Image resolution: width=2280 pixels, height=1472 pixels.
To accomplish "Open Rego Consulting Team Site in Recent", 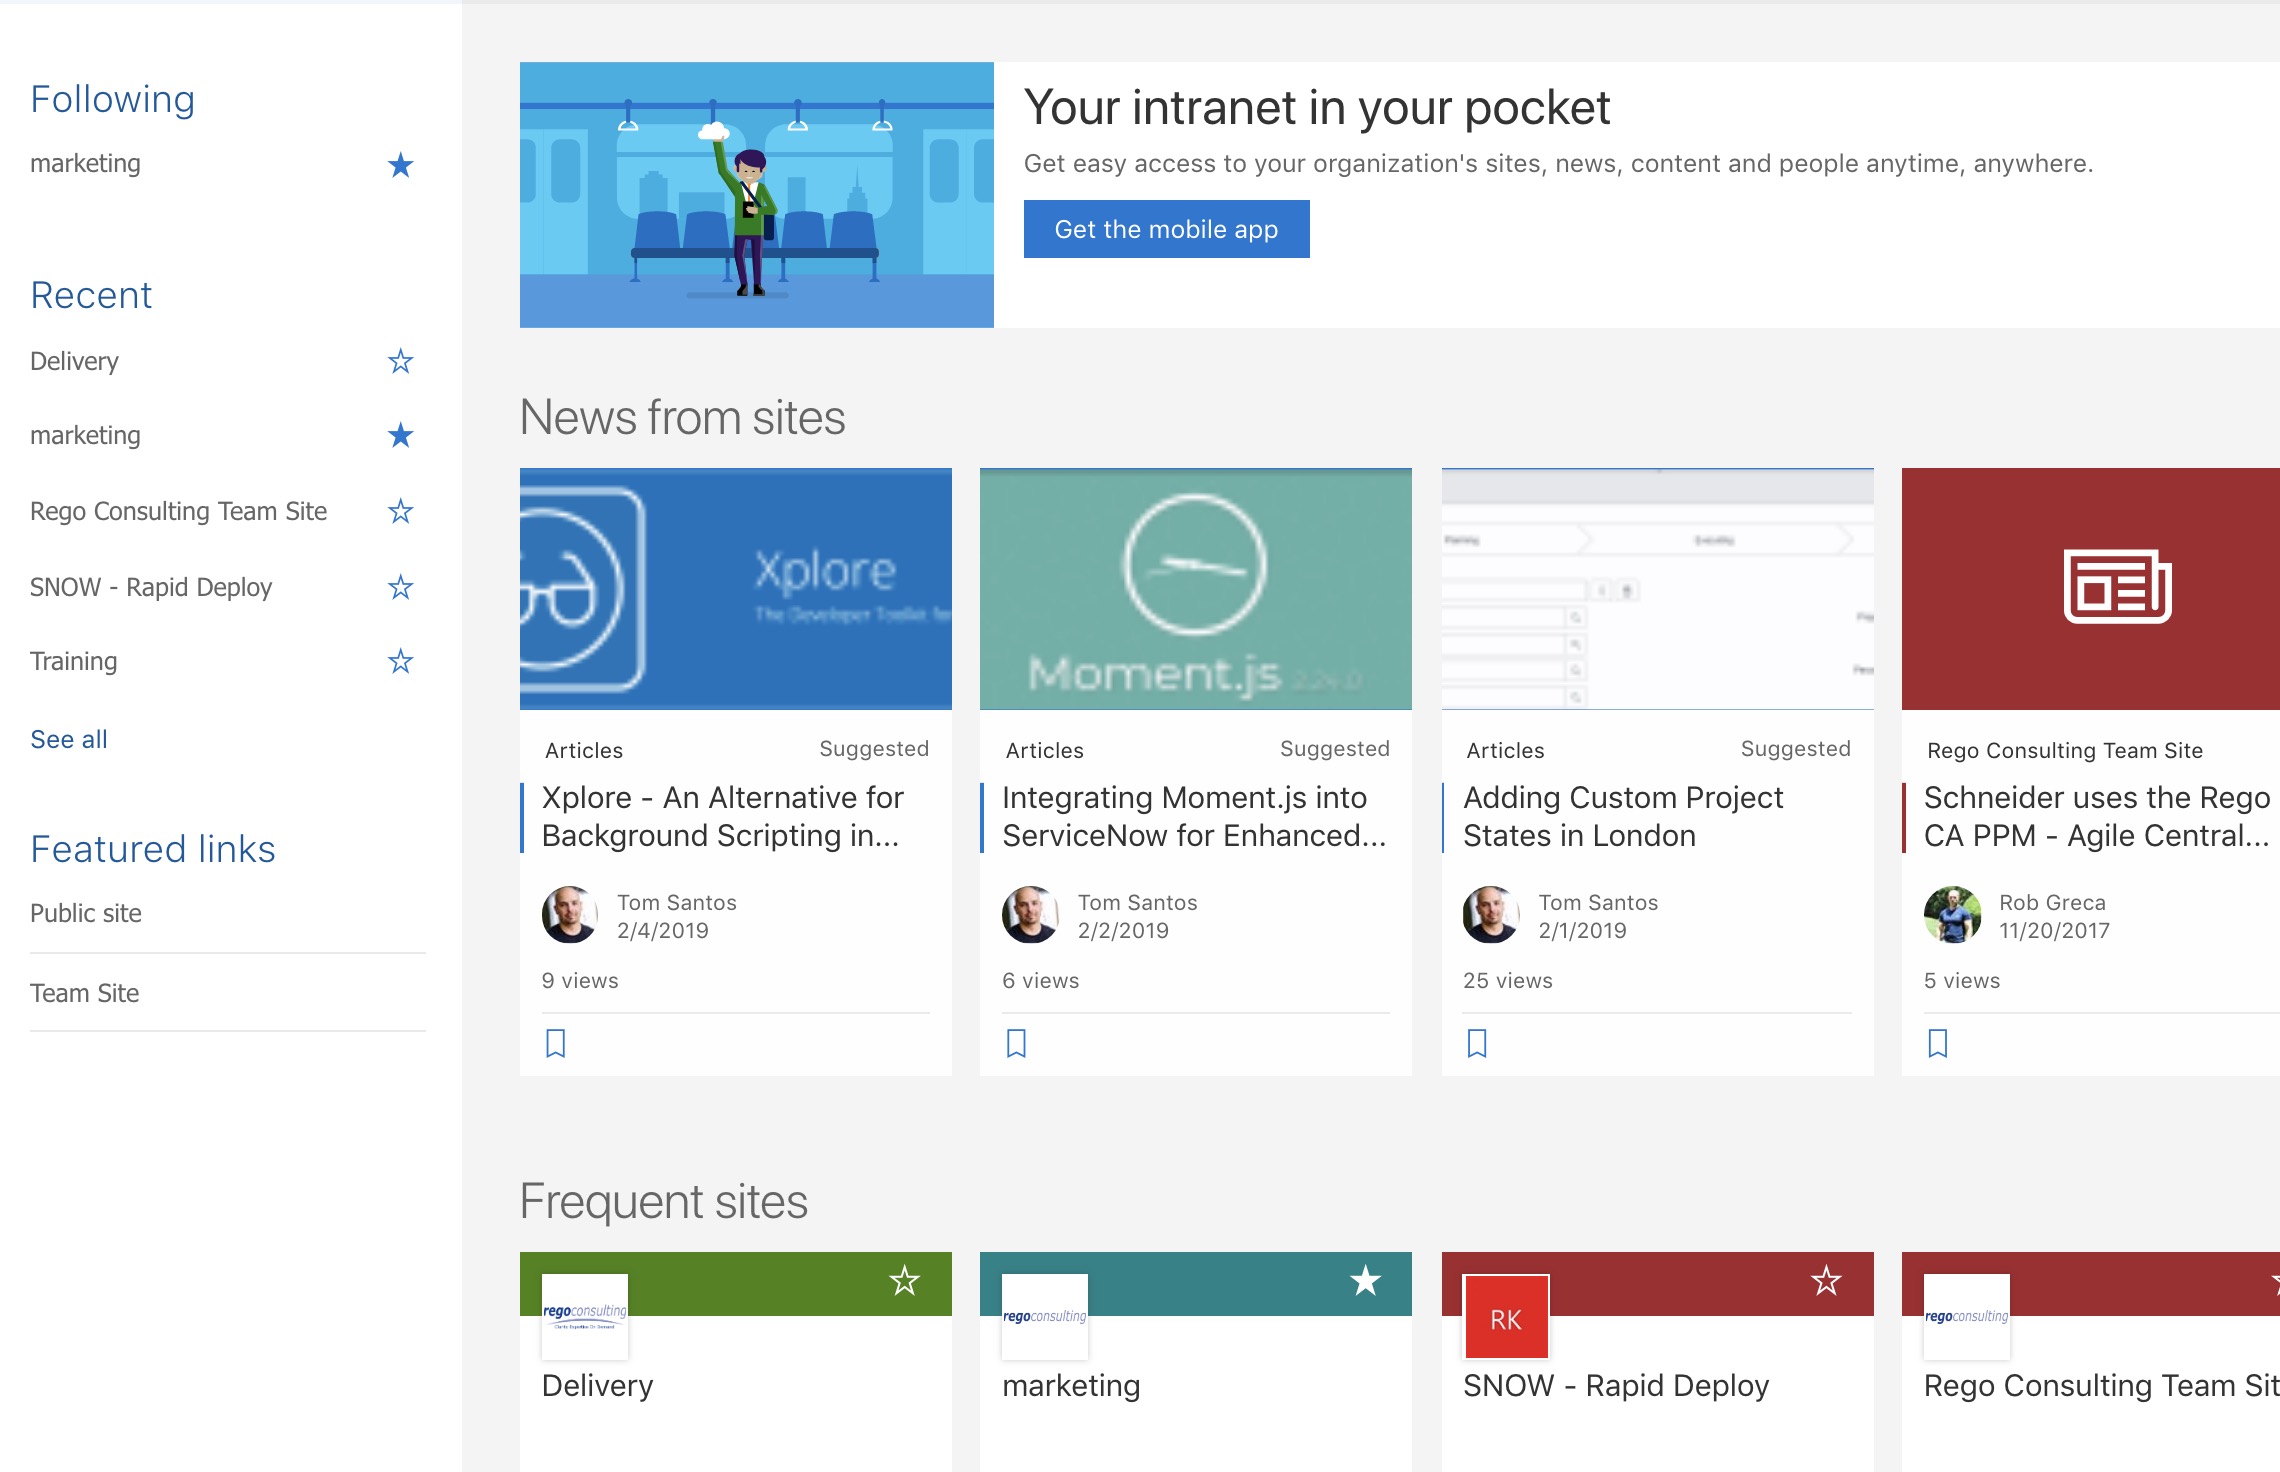I will [x=178, y=511].
